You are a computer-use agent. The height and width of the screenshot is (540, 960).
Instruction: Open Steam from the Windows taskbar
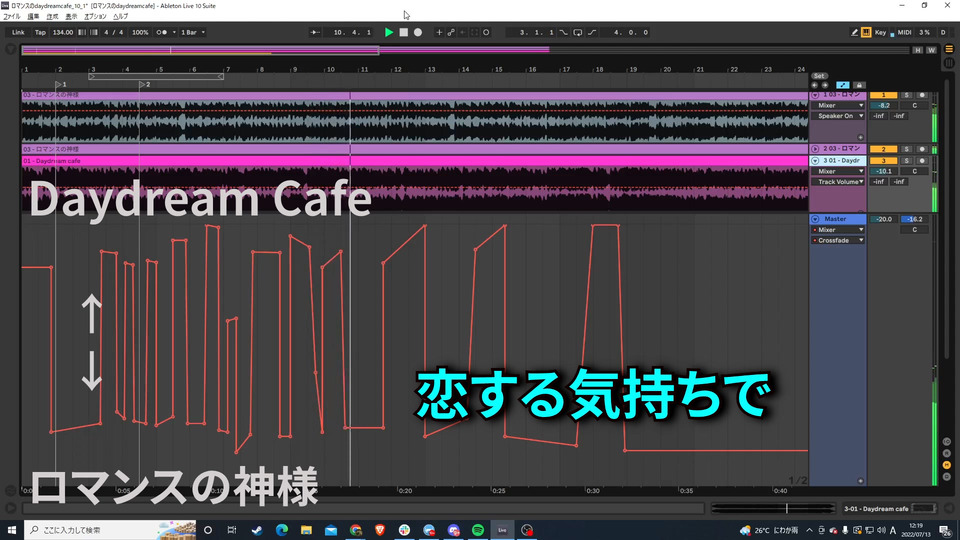click(x=257, y=530)
